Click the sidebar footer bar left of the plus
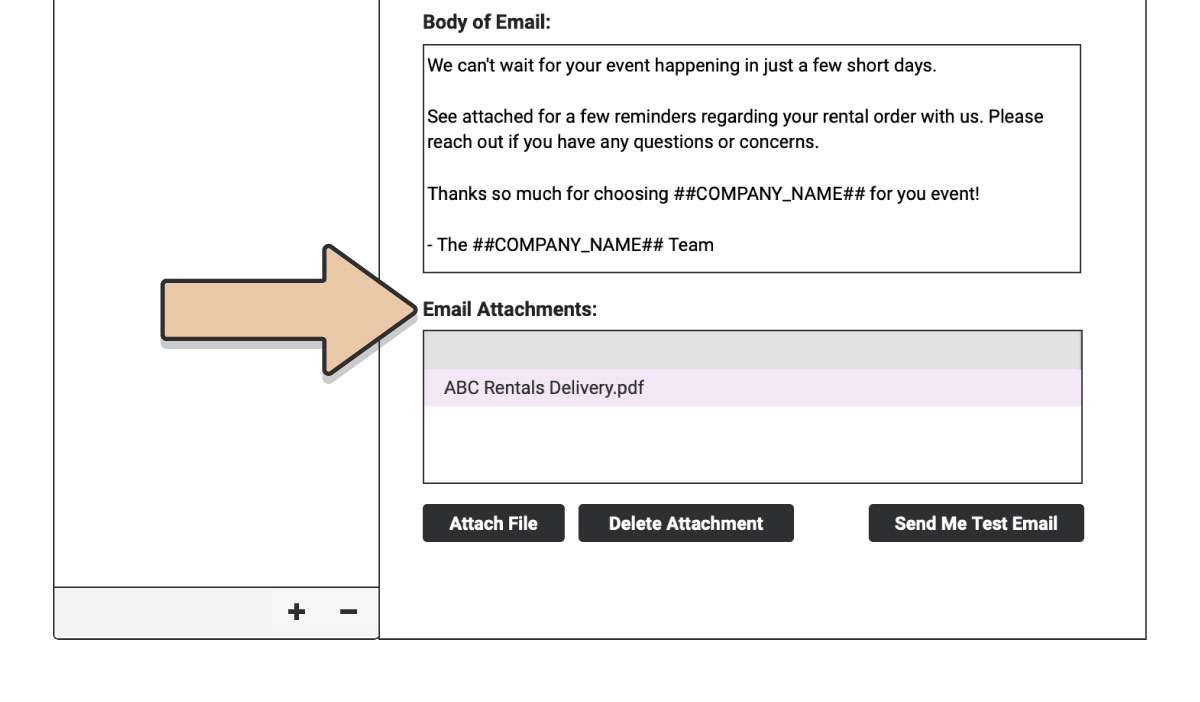Screen dimensions: 1200x702 162,612
